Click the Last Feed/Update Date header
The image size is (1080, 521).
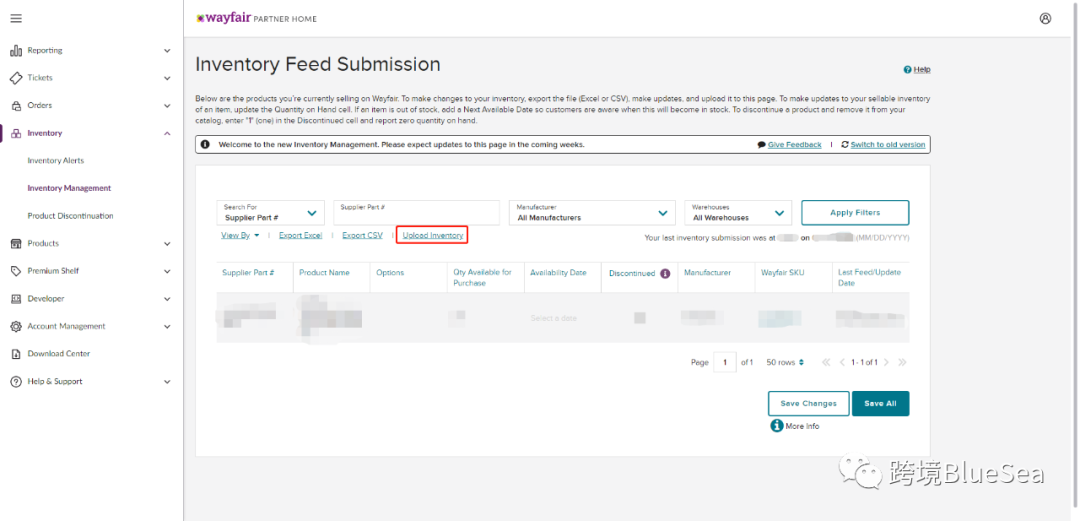point(869,278)
